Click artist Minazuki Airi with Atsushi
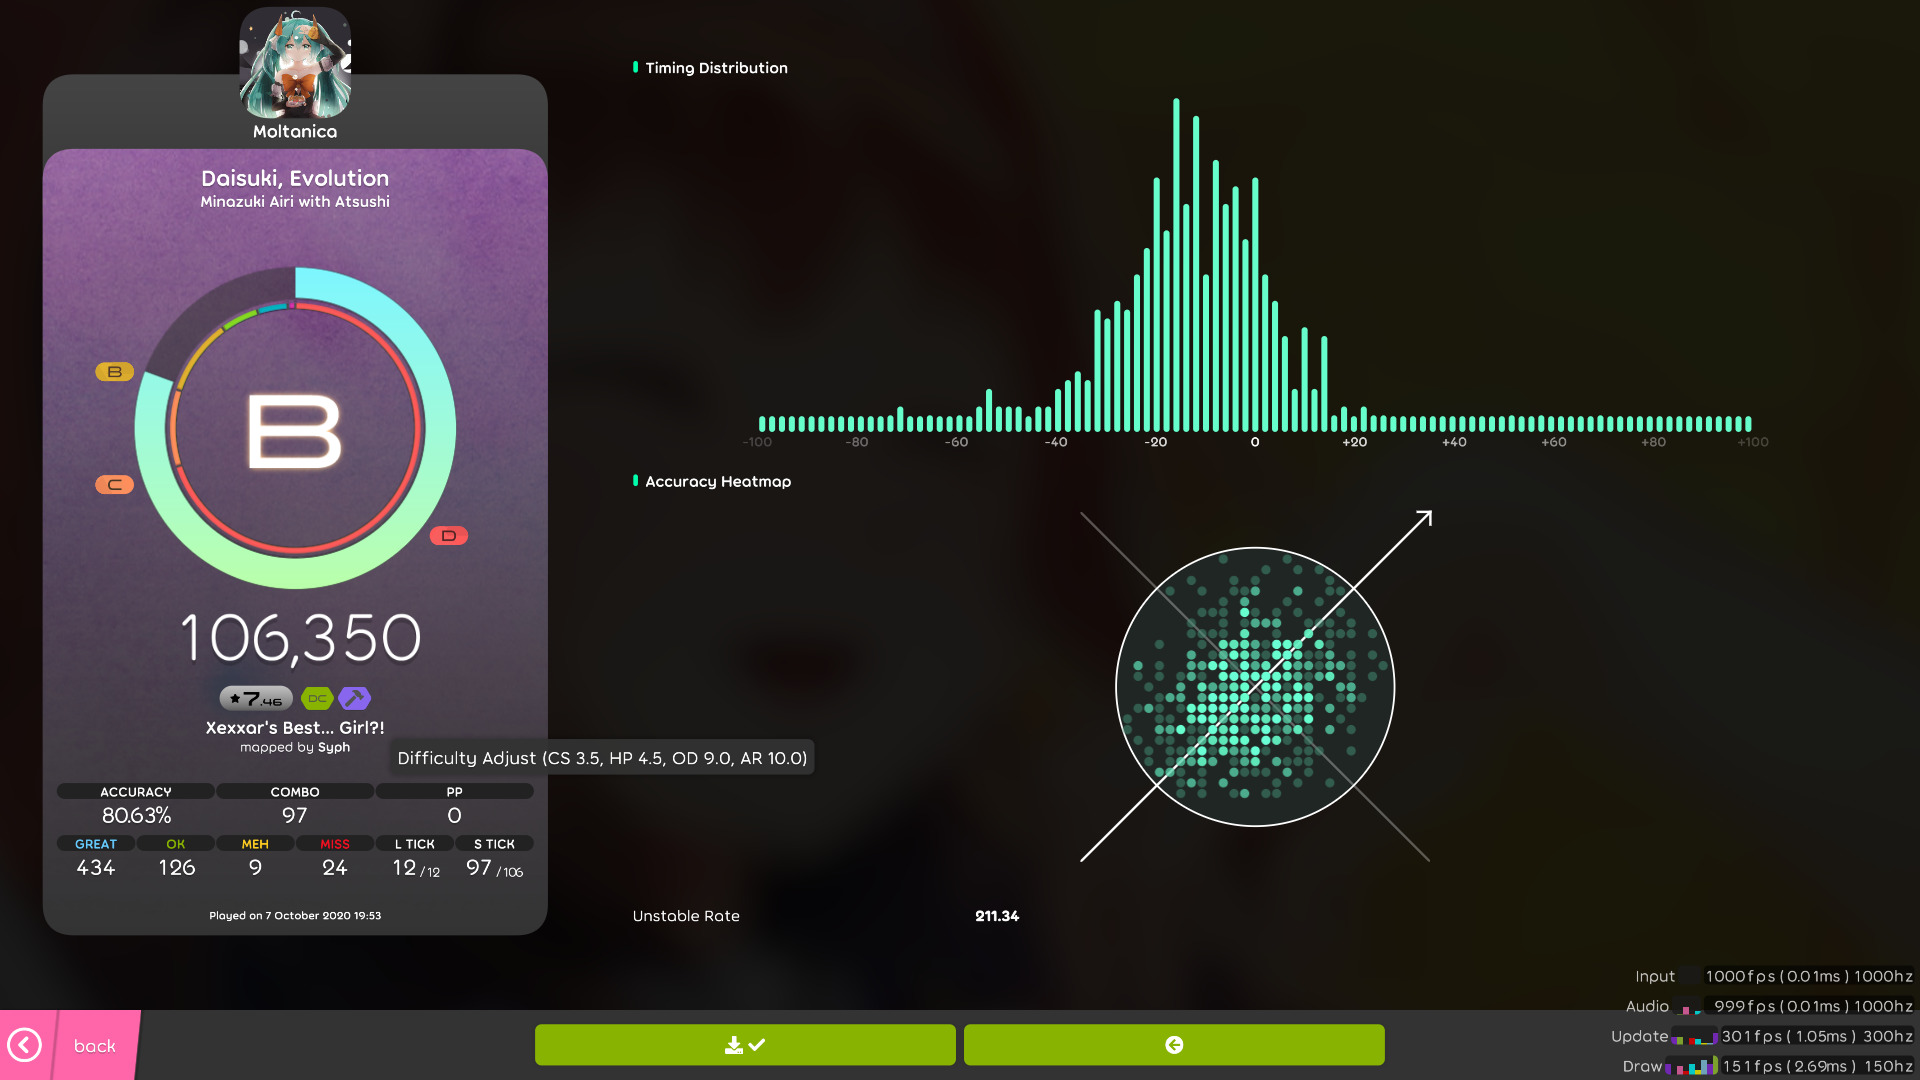Viewport: 1920px width, 1080px height. [295, 201]
